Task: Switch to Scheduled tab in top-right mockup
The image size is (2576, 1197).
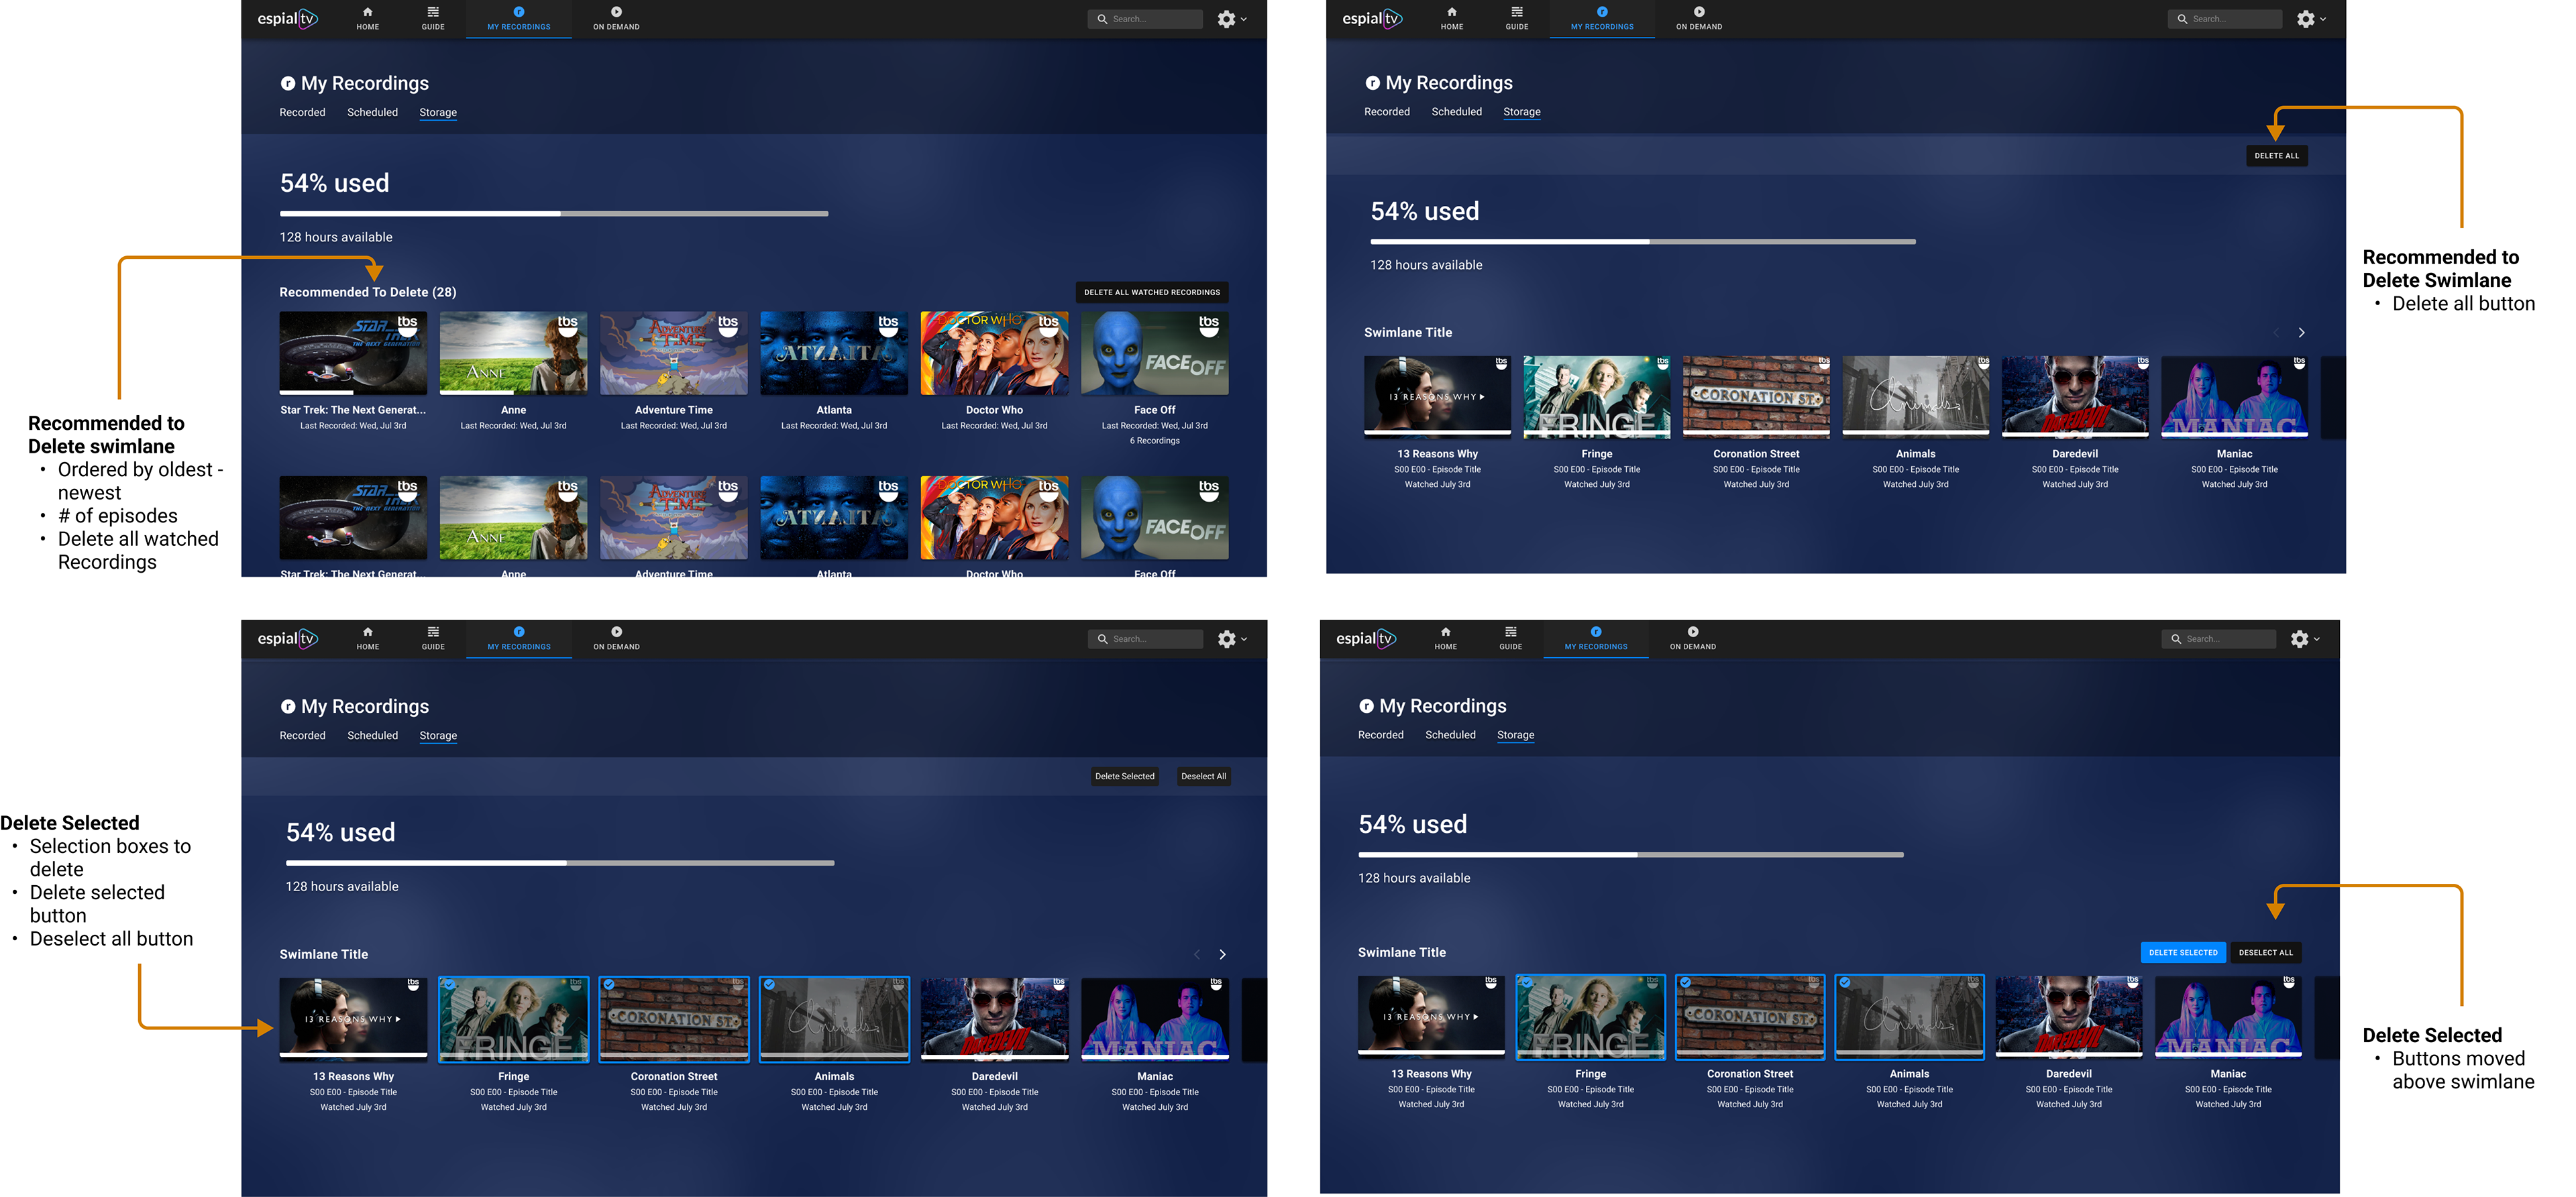Action: (x=1456, y=112)
